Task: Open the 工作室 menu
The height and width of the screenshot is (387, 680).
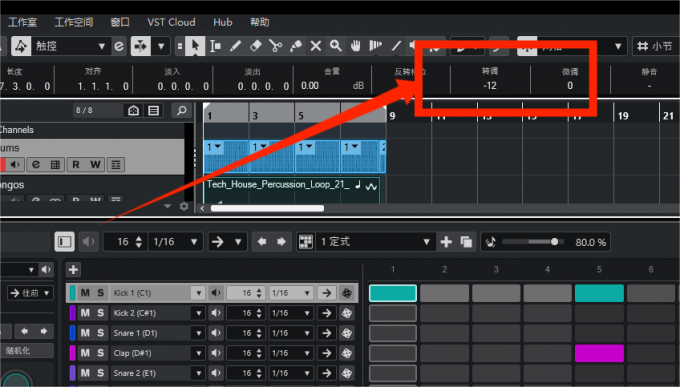Action: (23, 22)
